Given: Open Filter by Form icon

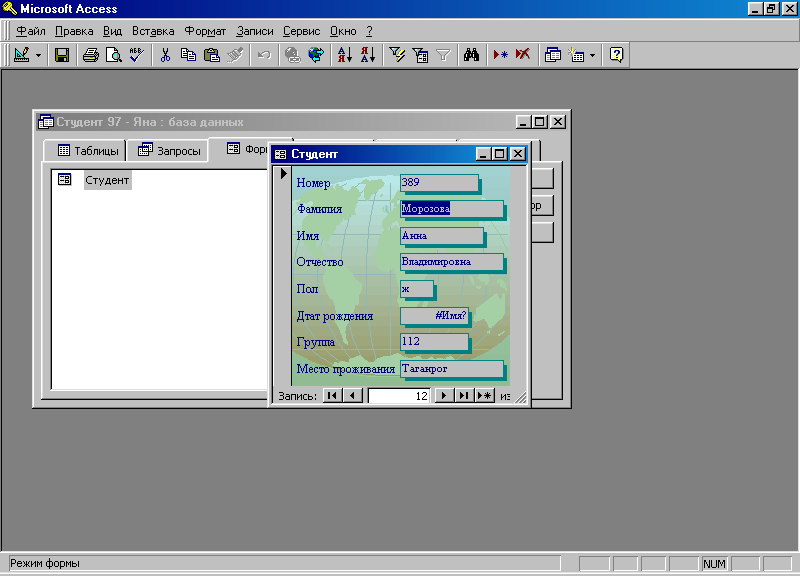Looking at the screenshot, I should click(x=420, y=55).
